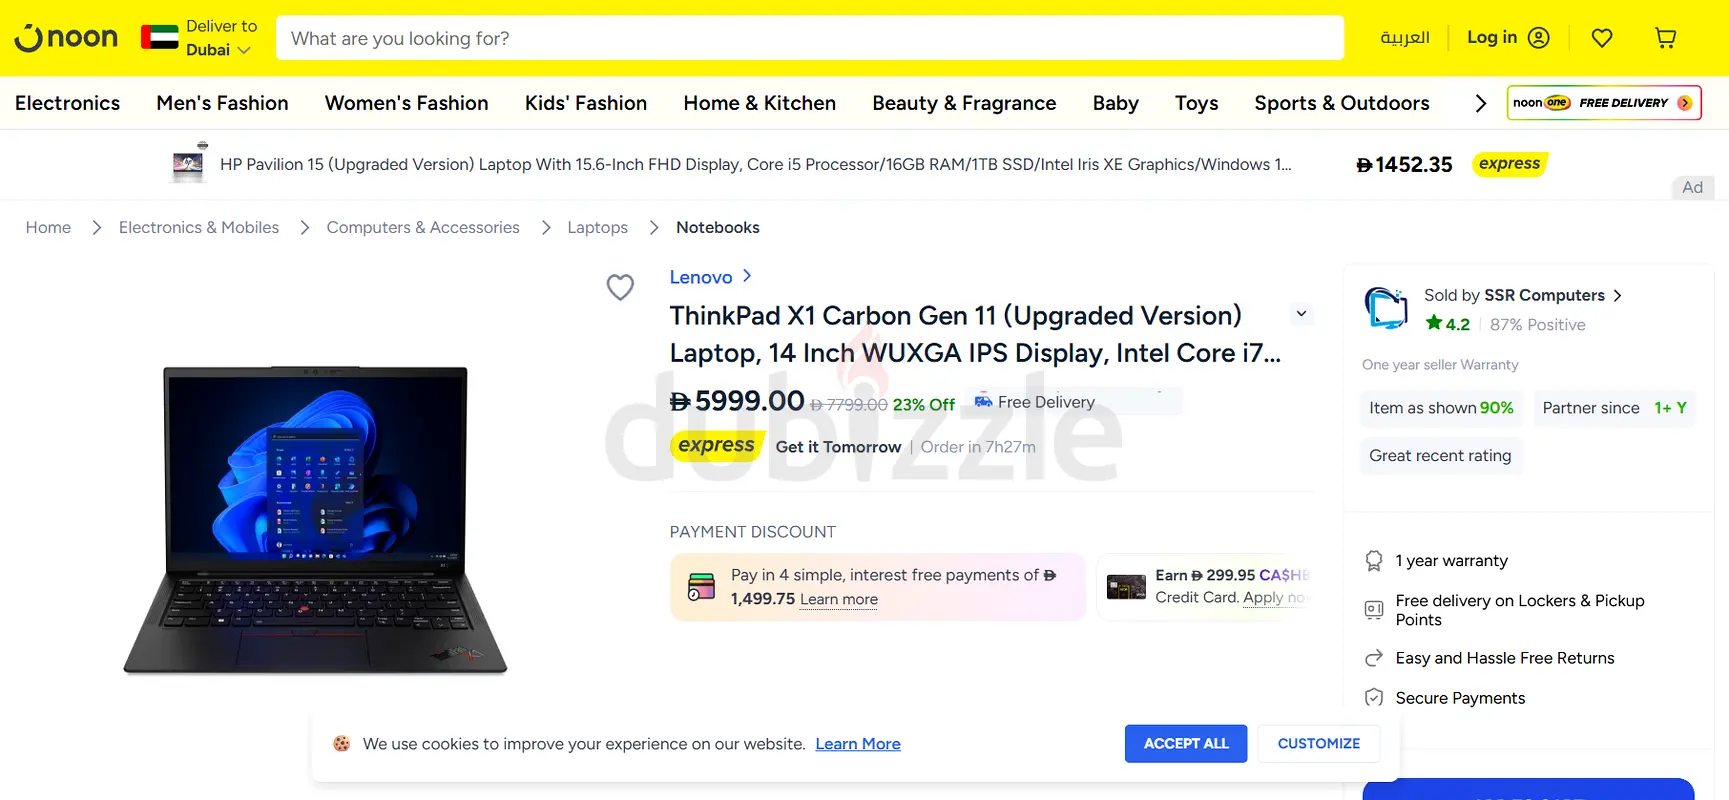The image size is (1729, 800).
Task: Expand the Deliver to Dubai dropdown
Action: pos(221,38)
